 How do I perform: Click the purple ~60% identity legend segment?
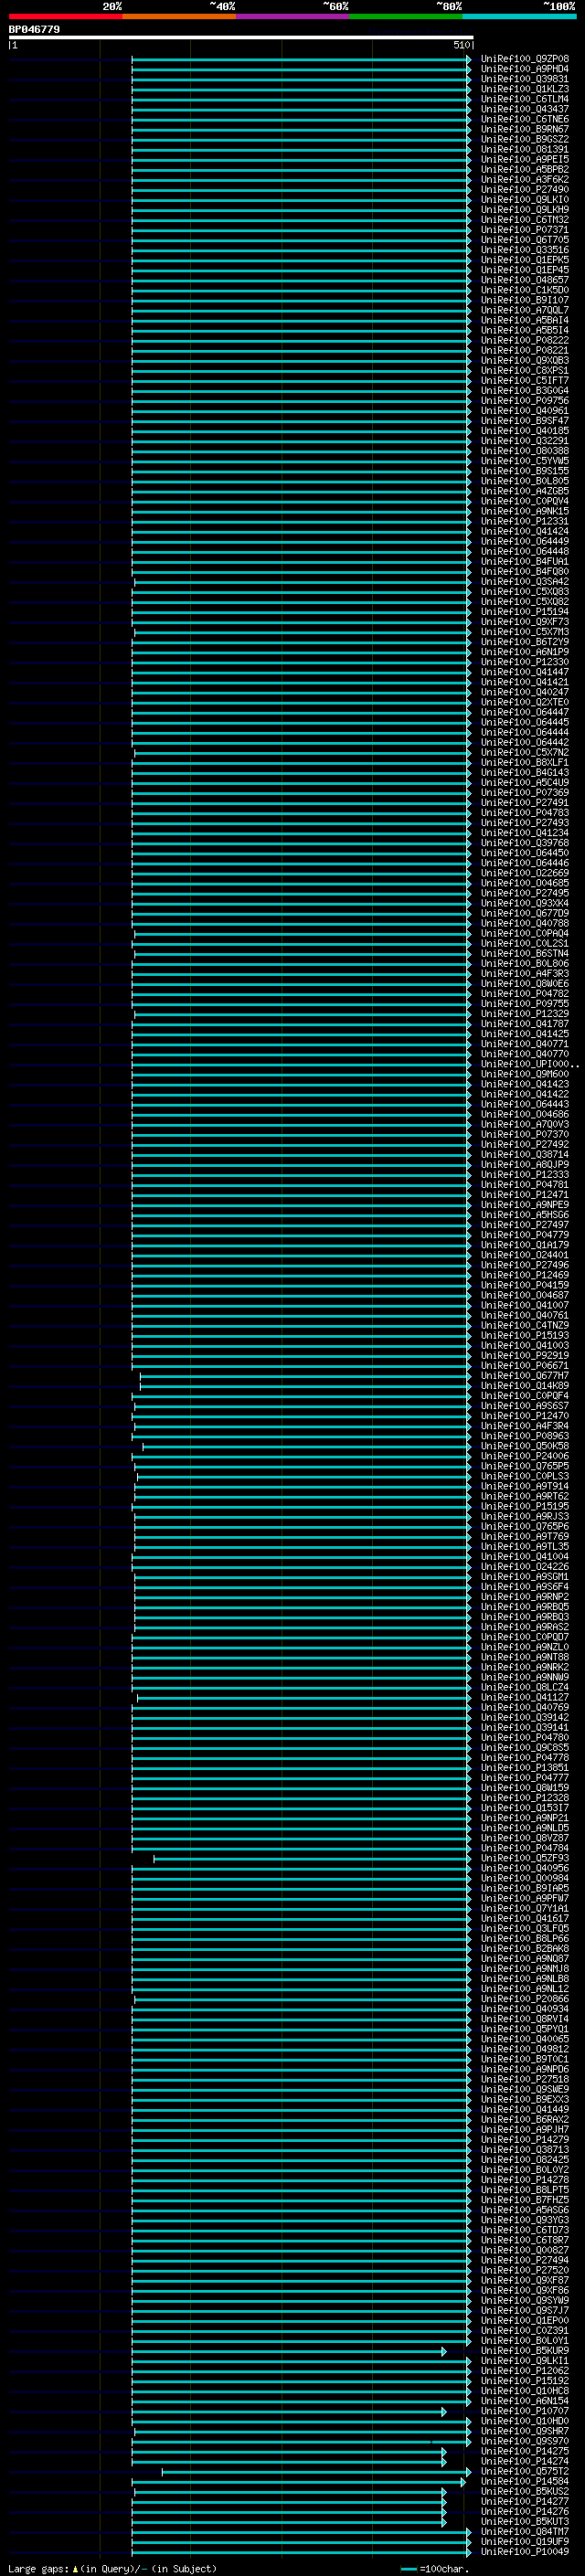click(x=293, y=16)
